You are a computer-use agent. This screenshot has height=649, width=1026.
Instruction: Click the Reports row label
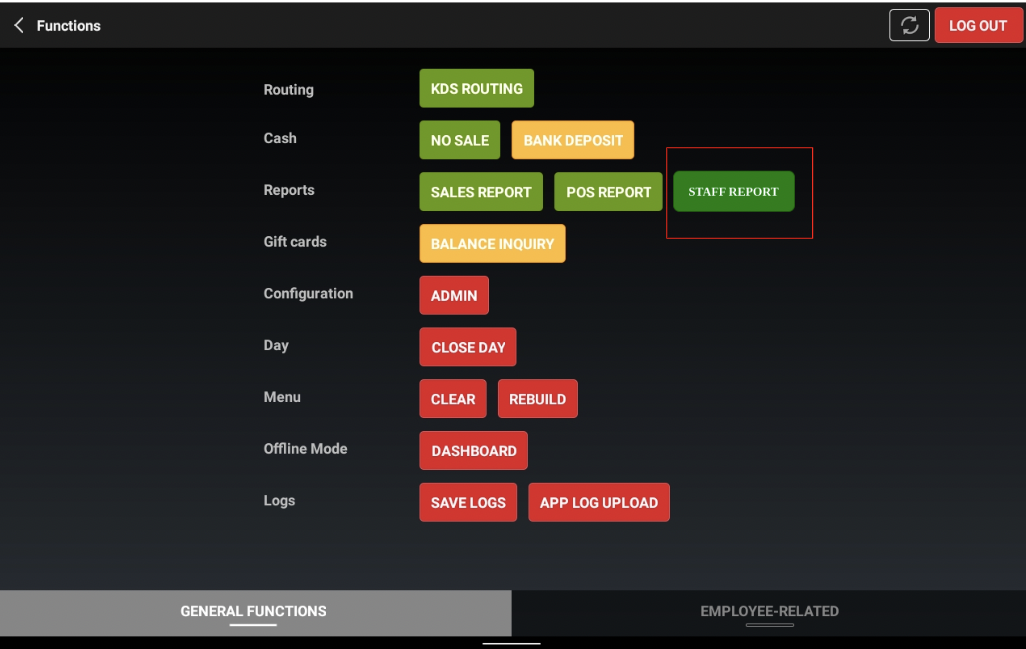[x=289, y=190]
